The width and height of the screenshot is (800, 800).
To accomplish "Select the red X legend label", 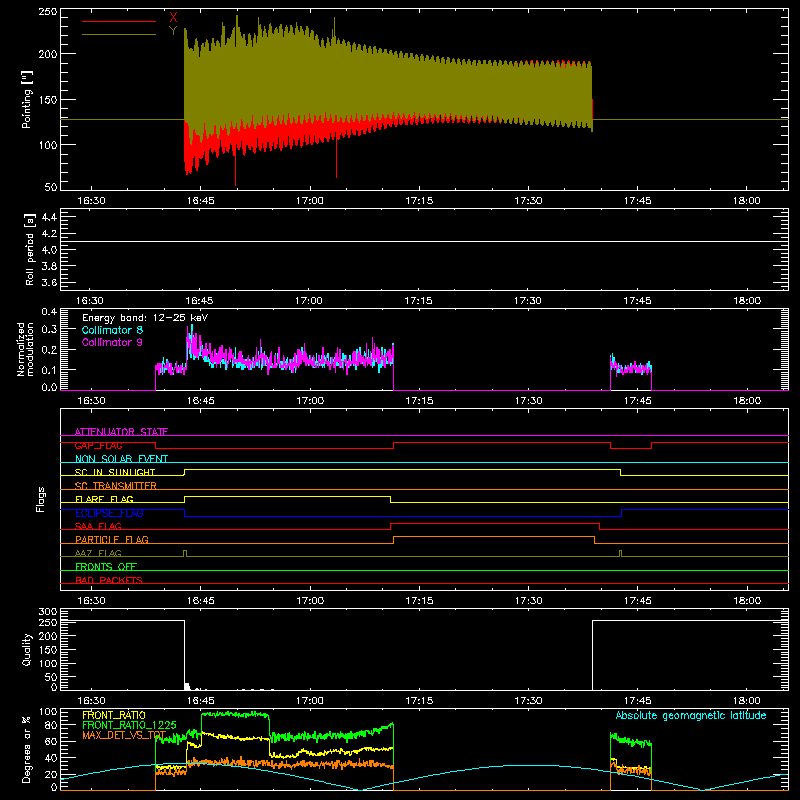I will click(x=173, y=17).
